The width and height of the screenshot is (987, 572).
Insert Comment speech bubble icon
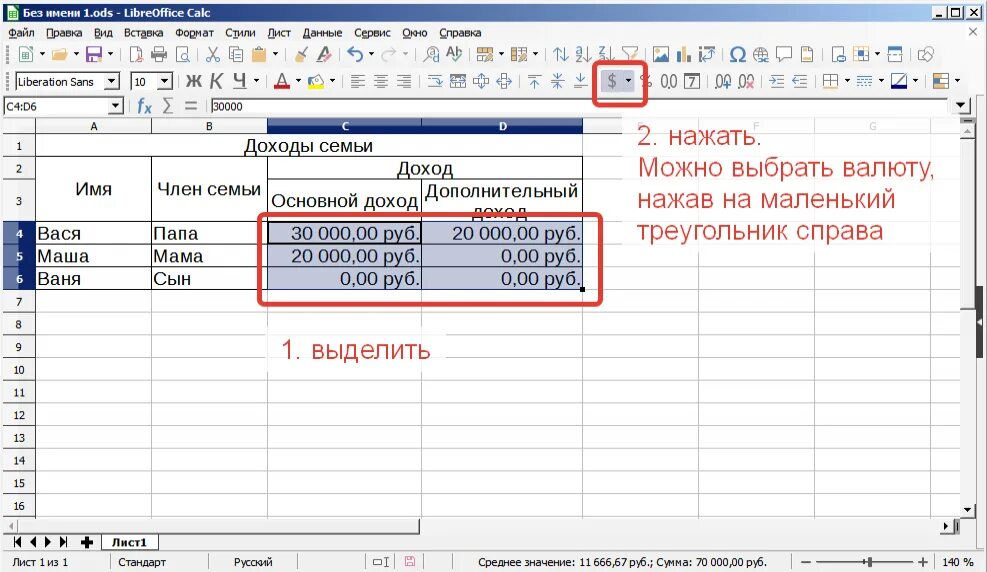tap(784, 55)
